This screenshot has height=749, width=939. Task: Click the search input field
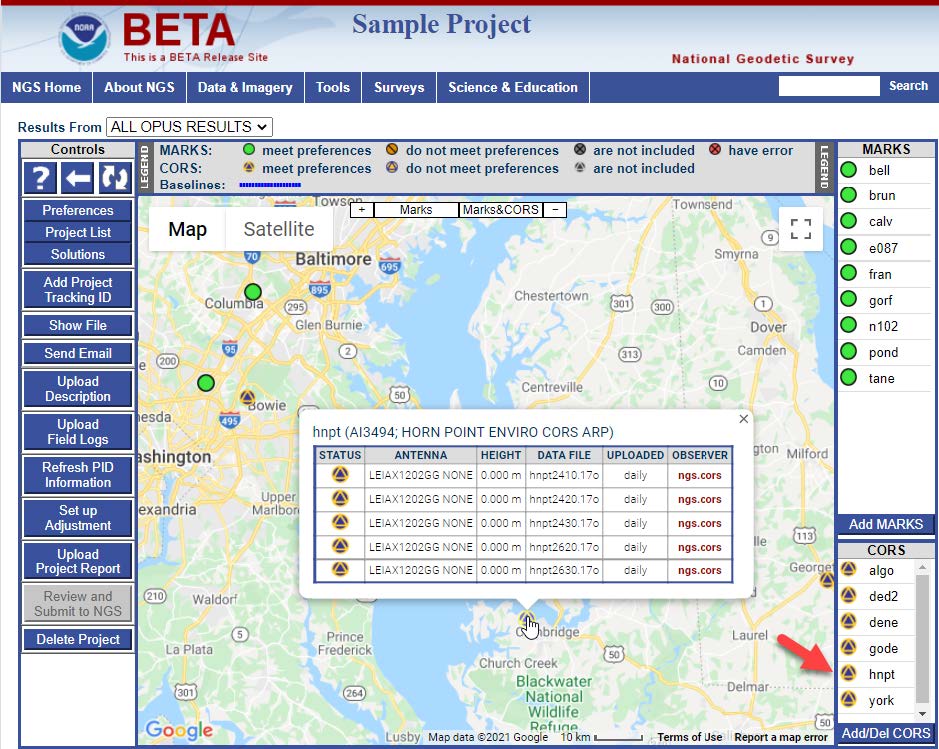pyautogui.click(x=828, y=86)
